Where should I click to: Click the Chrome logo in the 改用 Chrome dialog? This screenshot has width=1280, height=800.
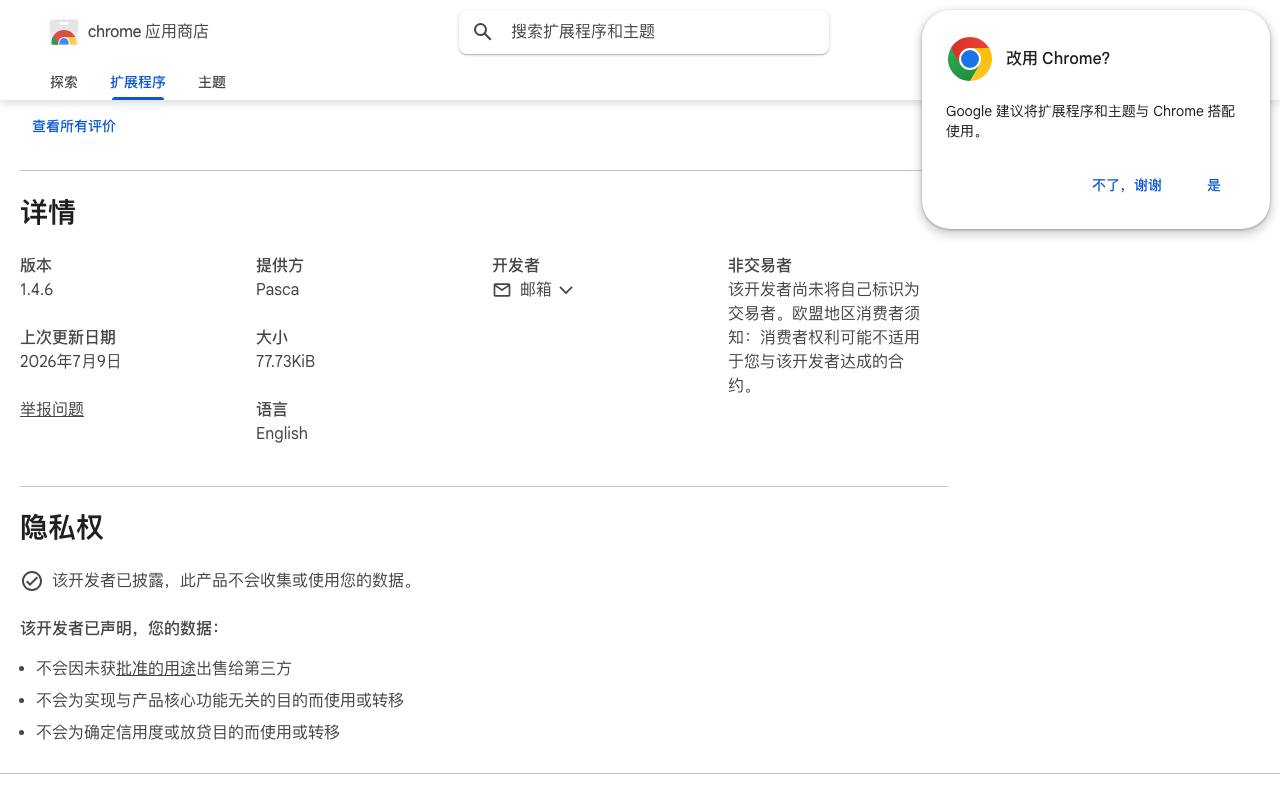pyautogui.click(x=970, y=59)
